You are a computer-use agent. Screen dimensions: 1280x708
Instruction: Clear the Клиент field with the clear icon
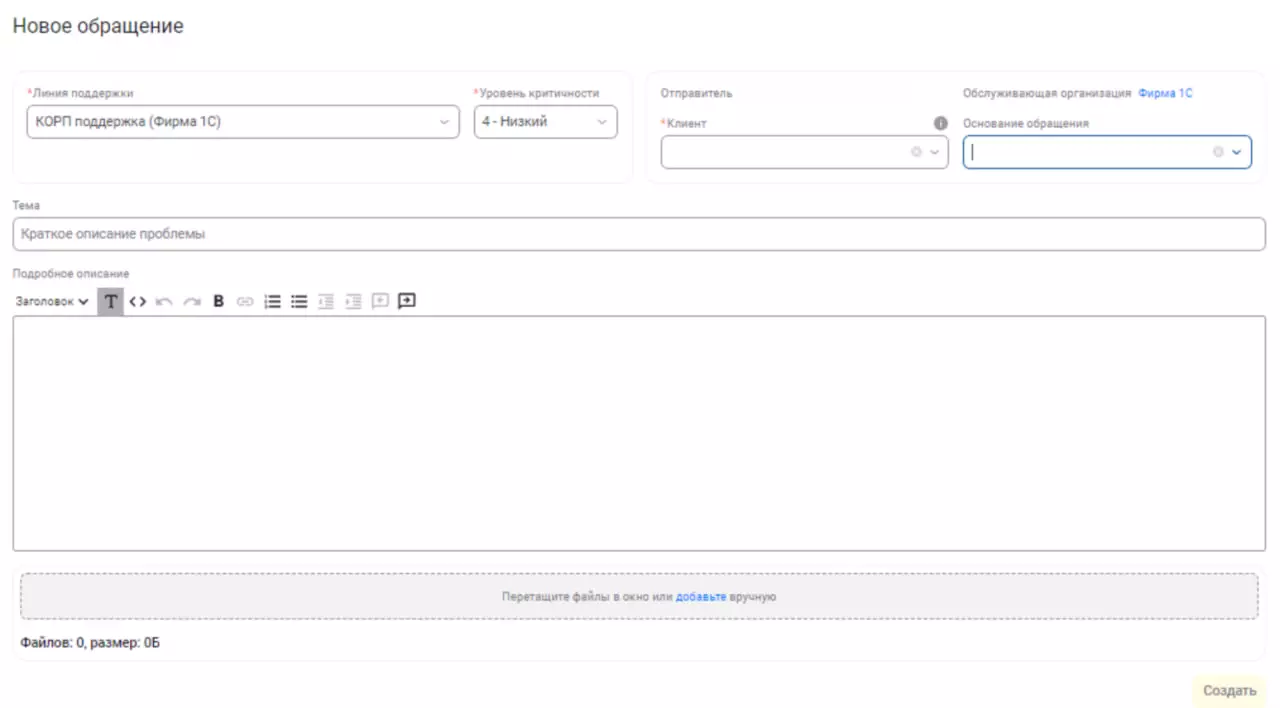[916, 151]
